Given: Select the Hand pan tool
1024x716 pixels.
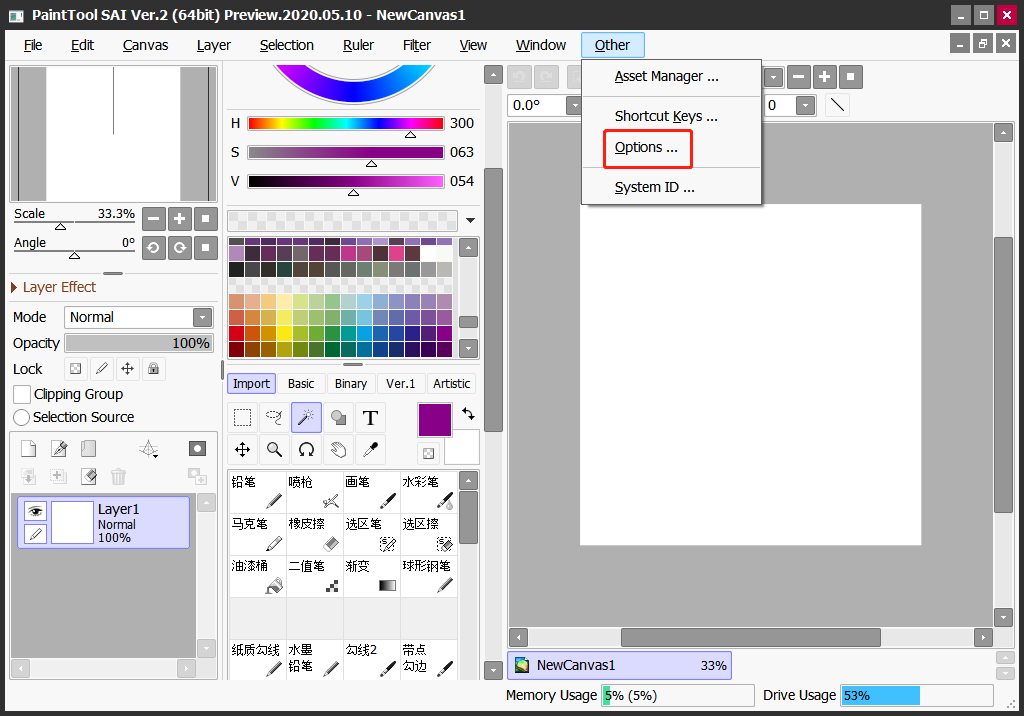Looking at the screenshot, I should (x=338, y=449).
